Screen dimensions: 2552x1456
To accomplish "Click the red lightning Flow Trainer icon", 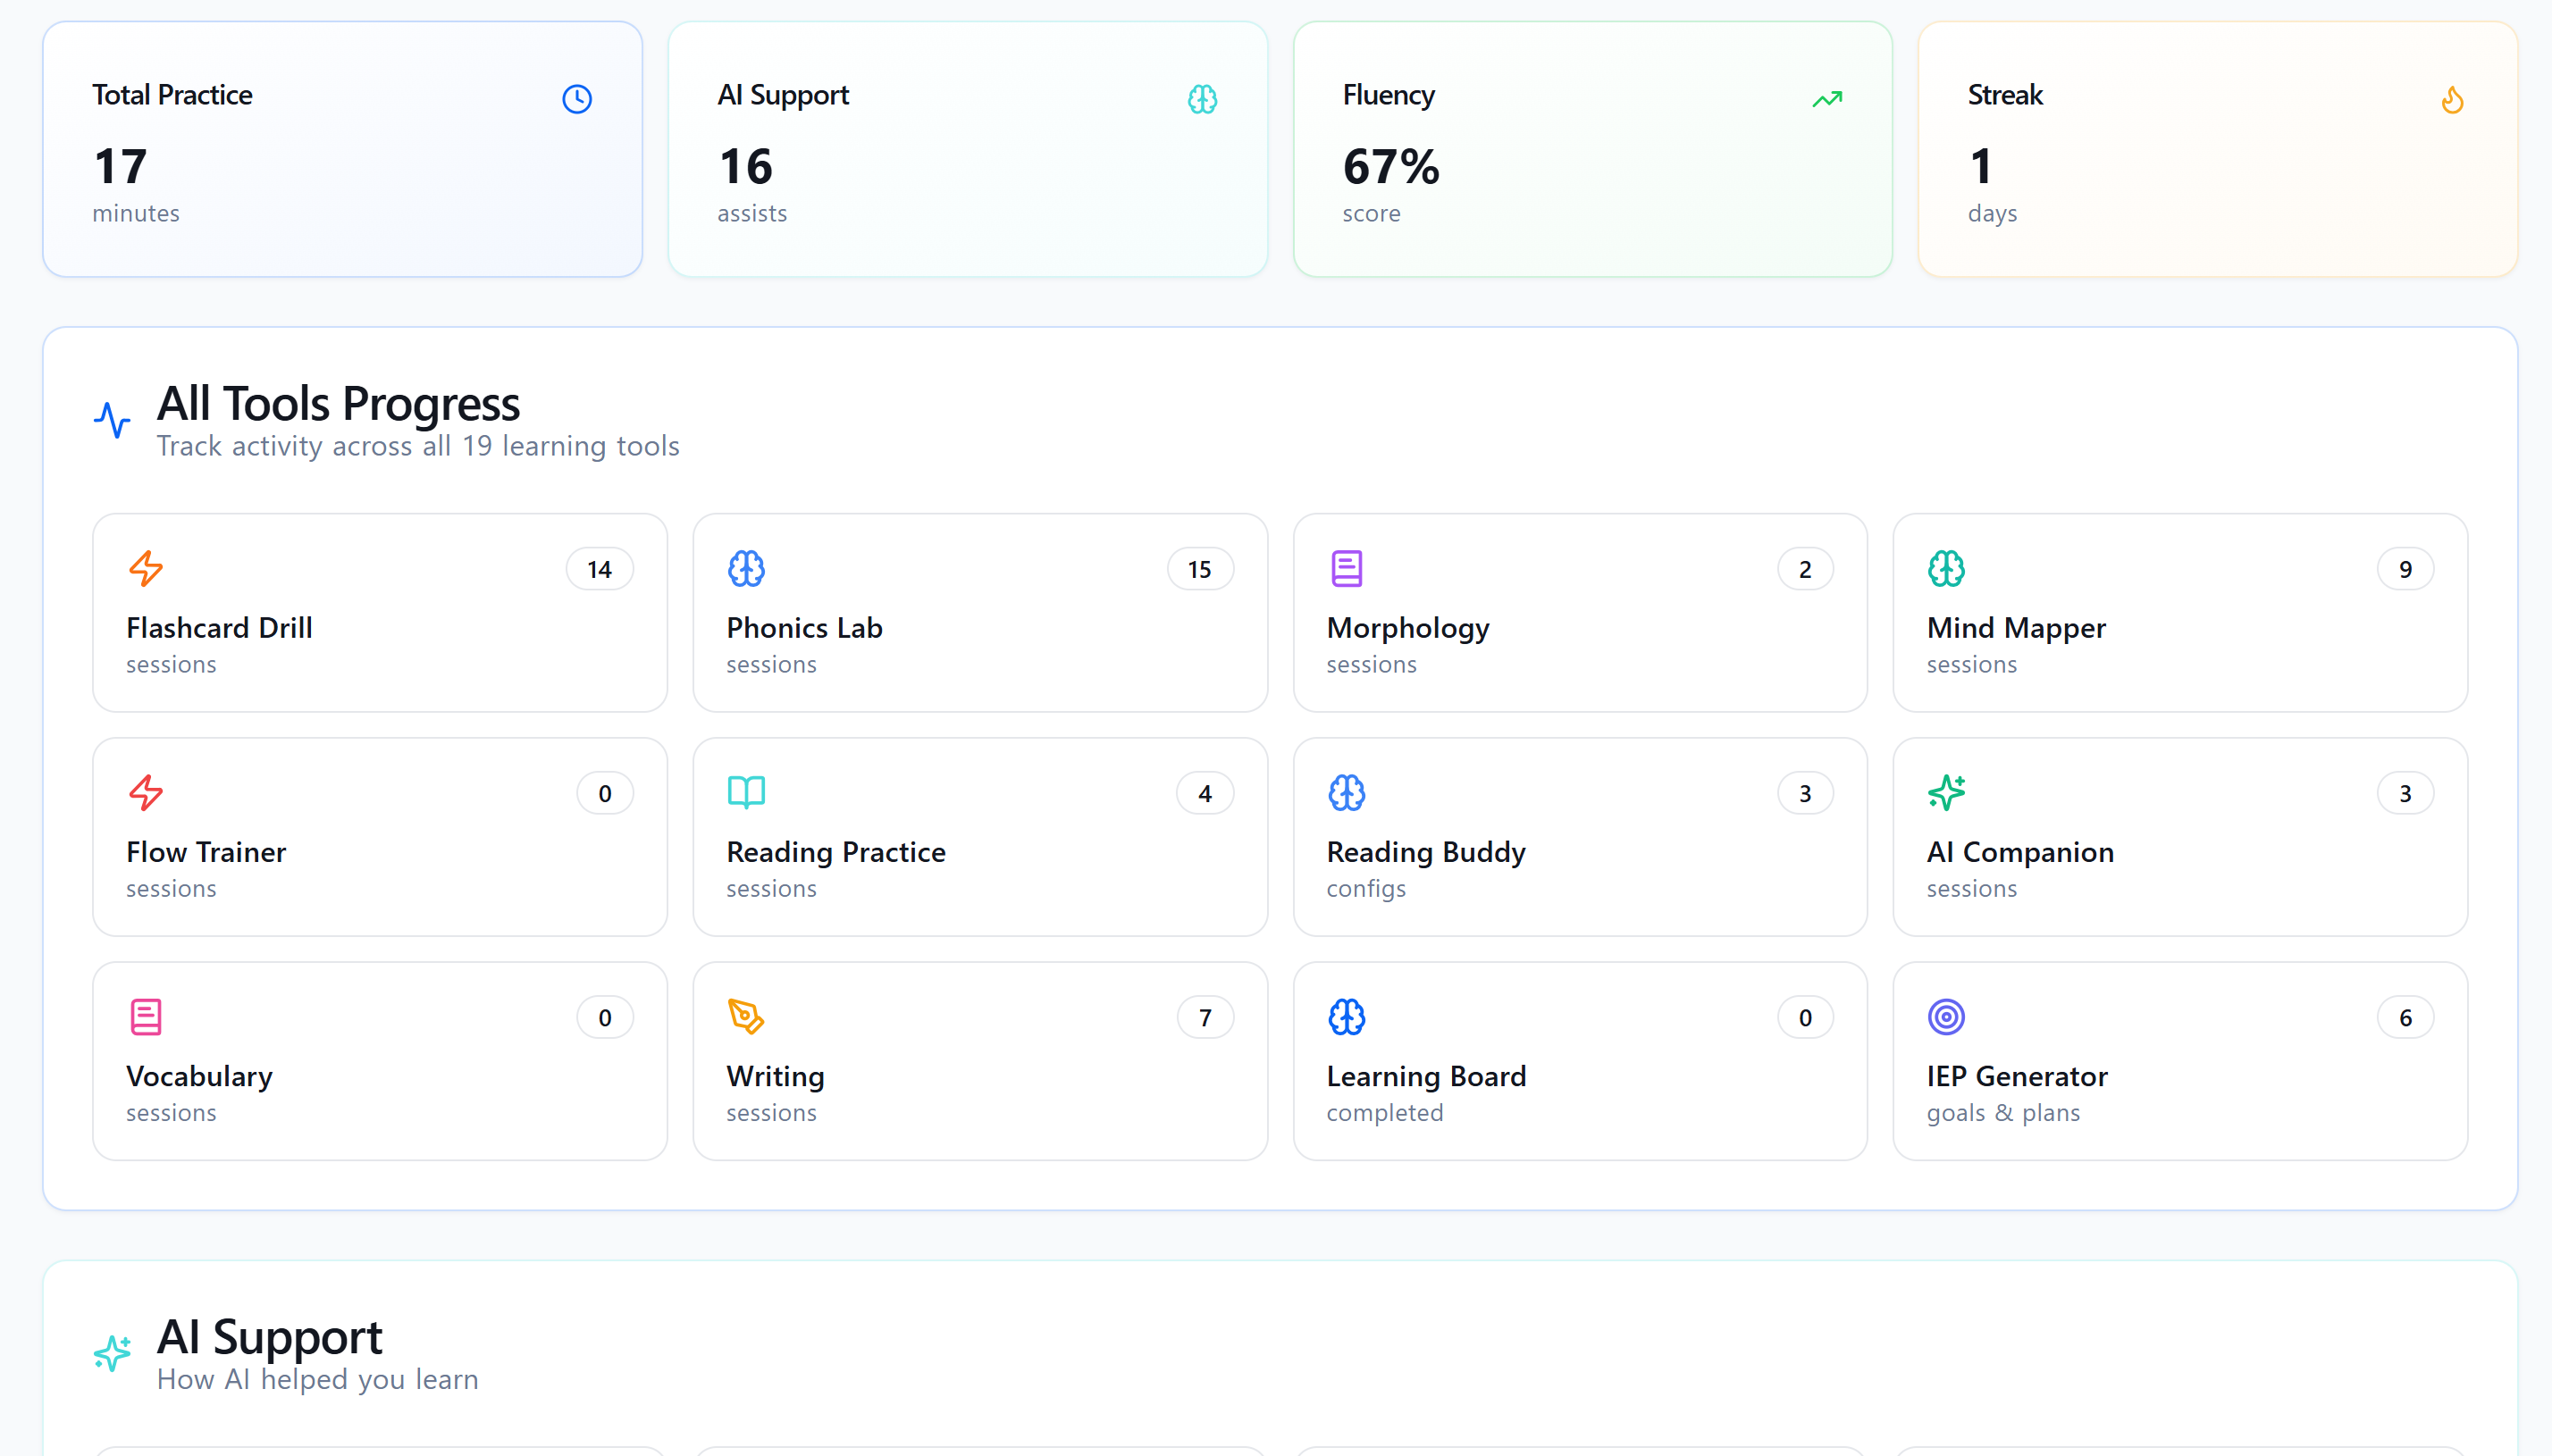I will point(146,792).
